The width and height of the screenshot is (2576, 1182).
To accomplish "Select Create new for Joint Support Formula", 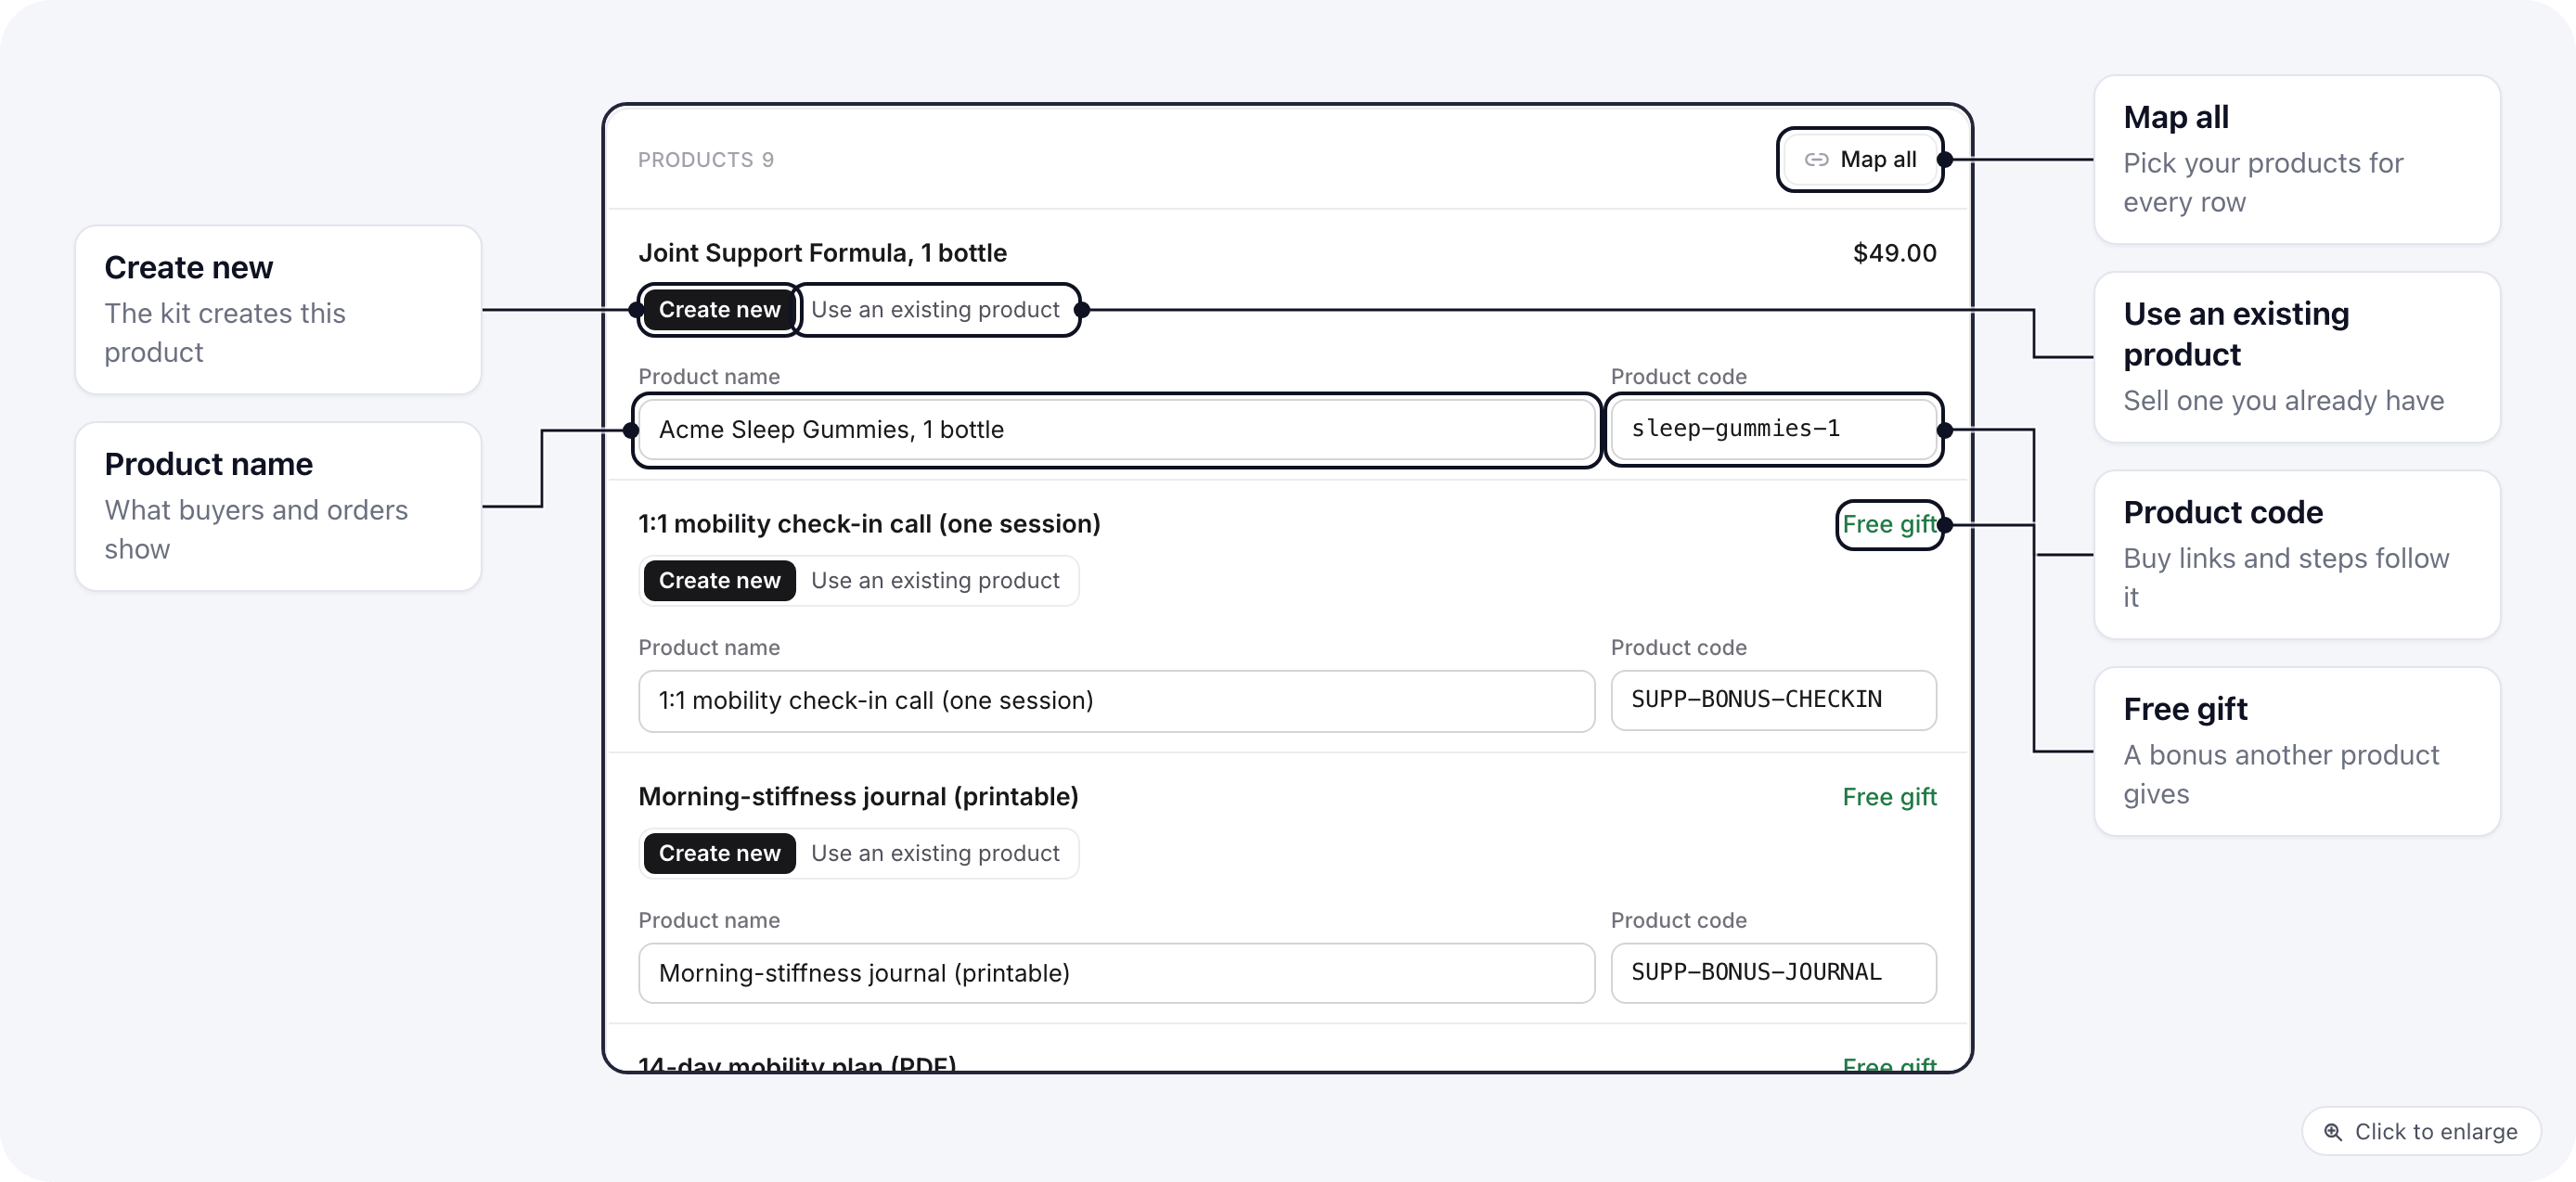I will [x=719, y=310].
